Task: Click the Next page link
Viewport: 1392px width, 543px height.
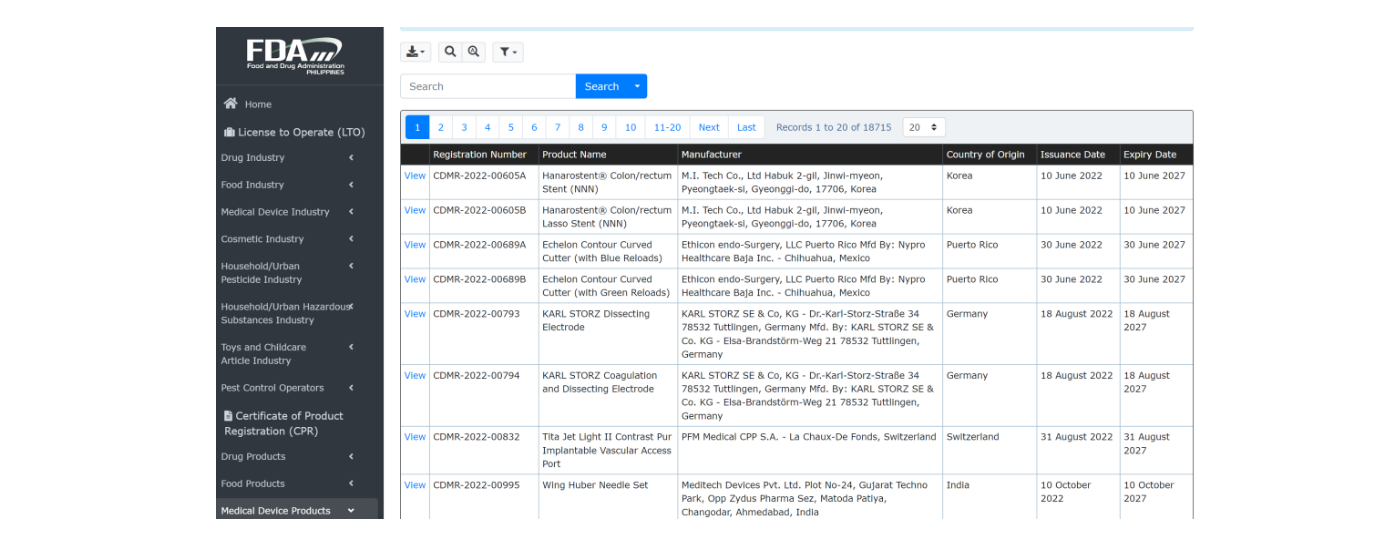Action: [709, 127]
